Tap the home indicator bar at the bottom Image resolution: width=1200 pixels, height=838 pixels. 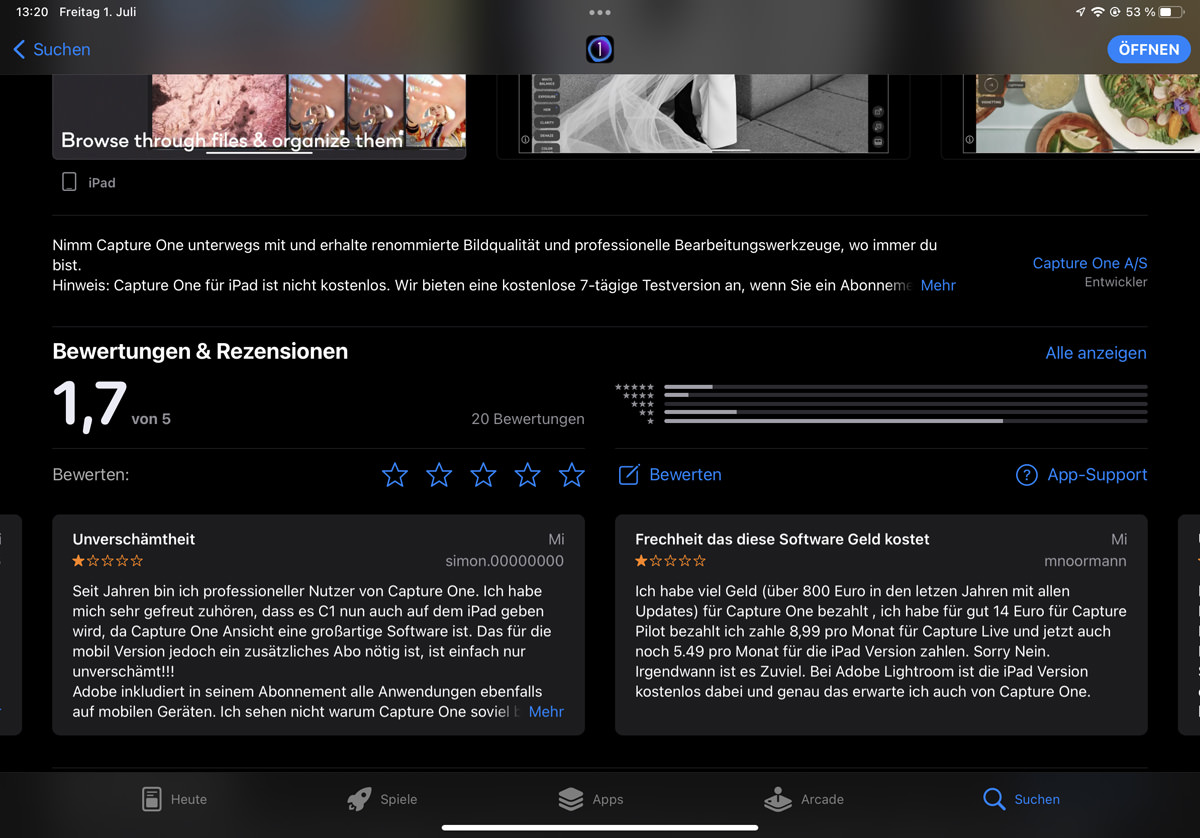(x=600, y=827)
